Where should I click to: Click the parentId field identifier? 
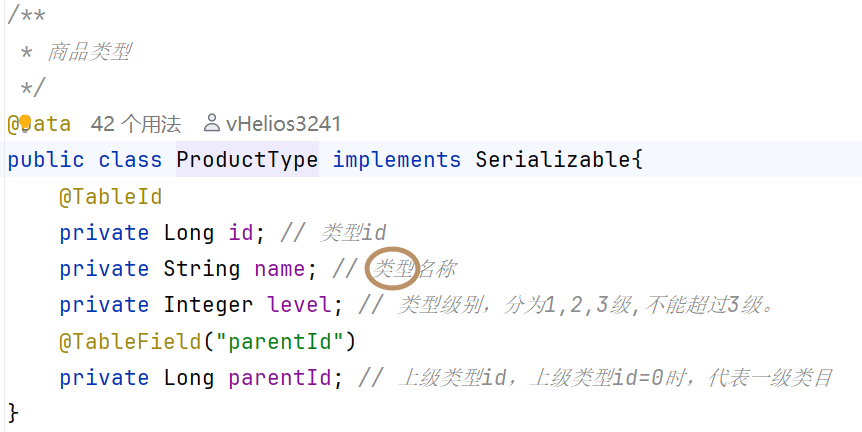point(280,378)
